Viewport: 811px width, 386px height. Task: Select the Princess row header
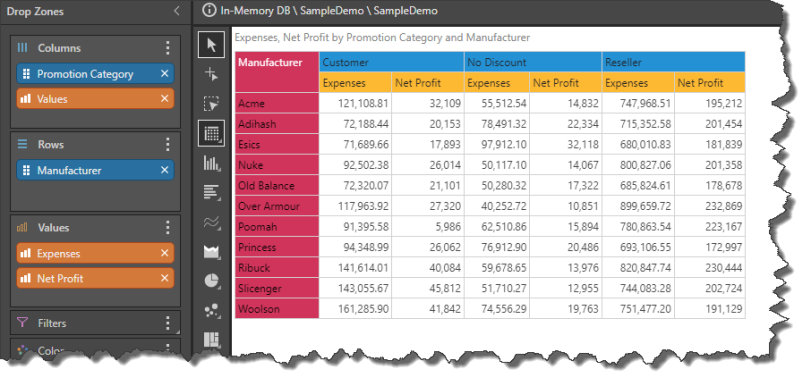[x=277, y=247]
